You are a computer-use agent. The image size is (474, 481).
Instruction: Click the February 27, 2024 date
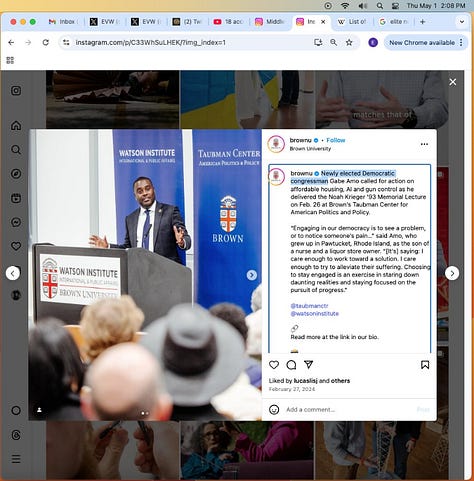[x=292, y=389]
